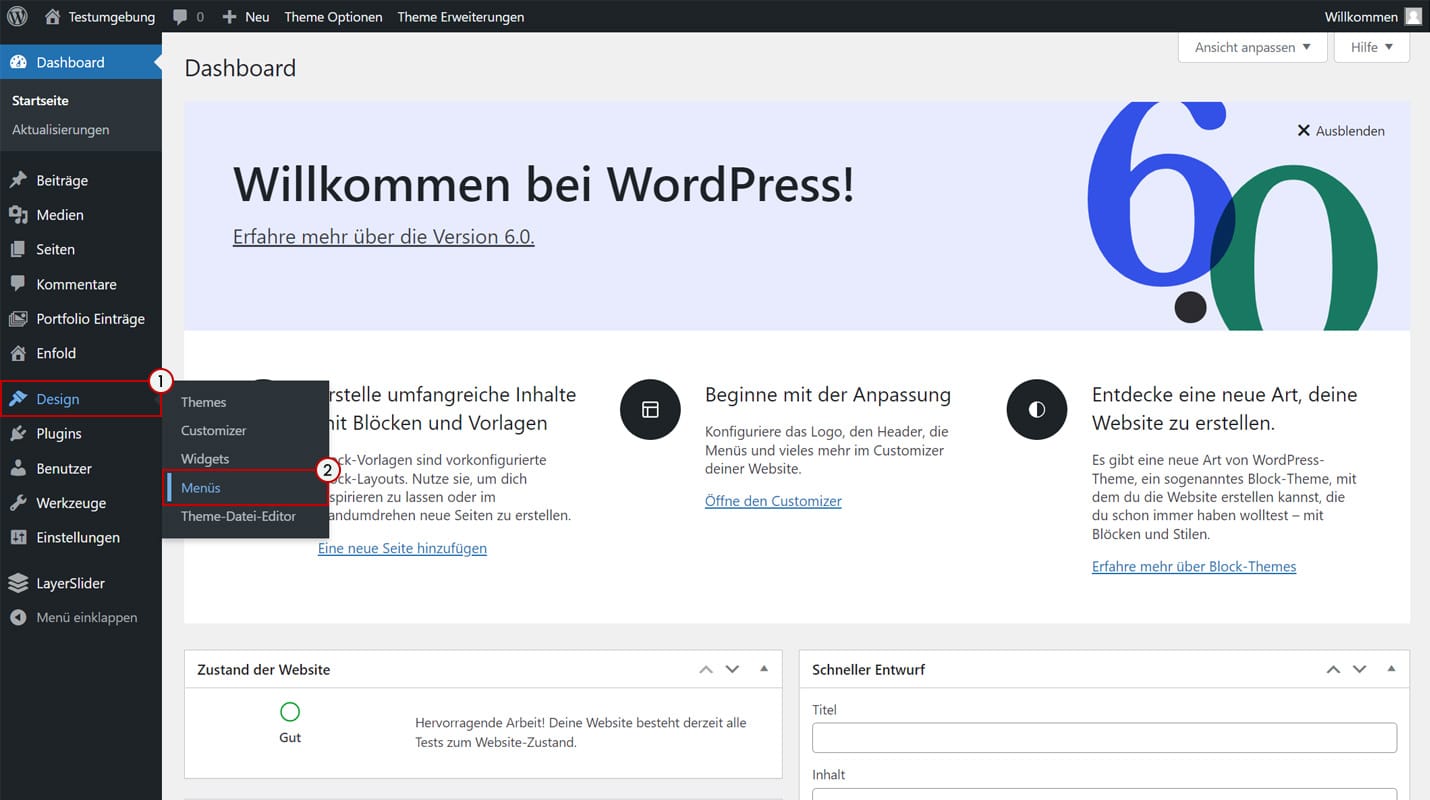Screen dimensions: 1430x800
Task: Select Widgets in the Design submenu
Action: pyautogui.click(x=205, y=458)
